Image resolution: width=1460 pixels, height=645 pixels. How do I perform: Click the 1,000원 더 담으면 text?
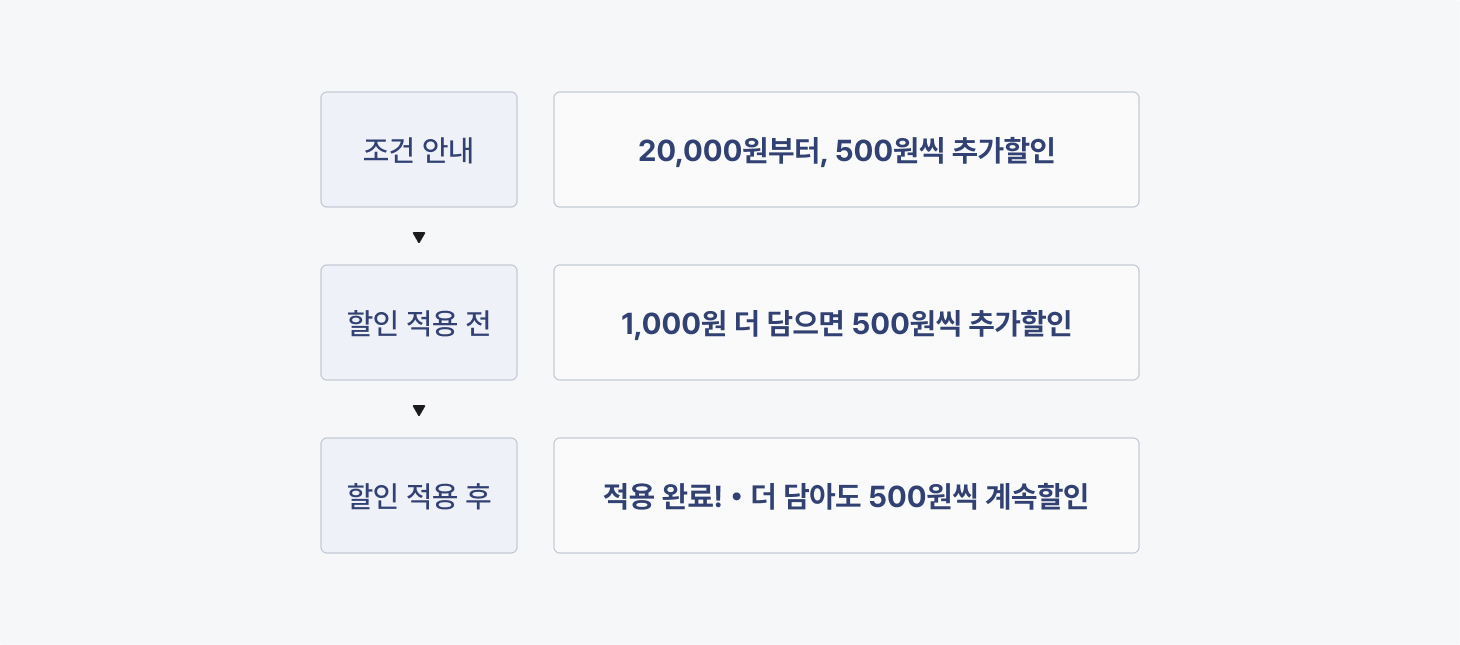(733, 323)
